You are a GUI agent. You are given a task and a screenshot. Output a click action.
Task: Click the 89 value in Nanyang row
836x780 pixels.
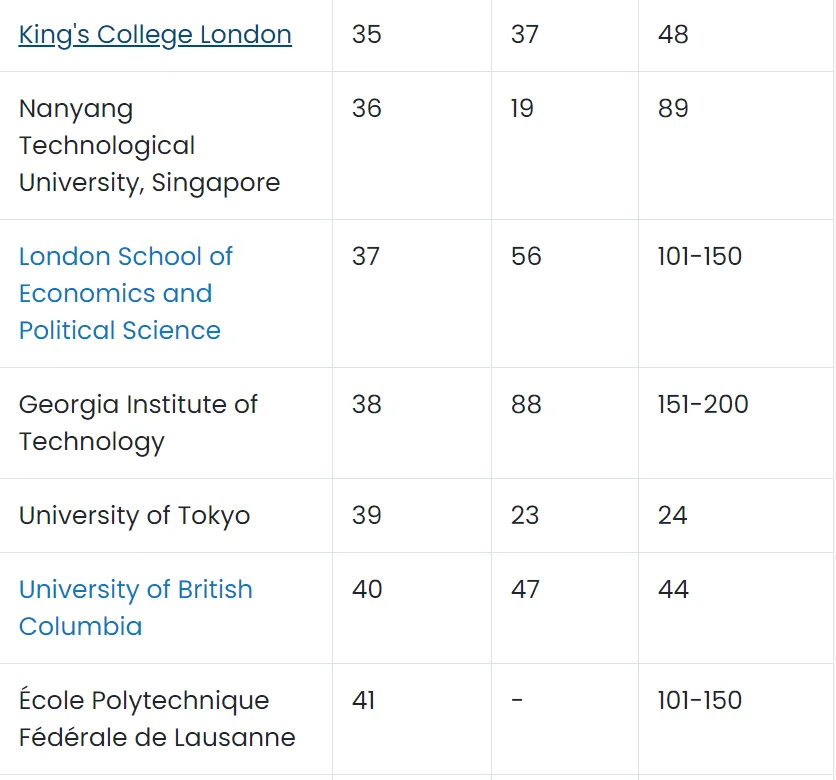[x=673, y=108]
